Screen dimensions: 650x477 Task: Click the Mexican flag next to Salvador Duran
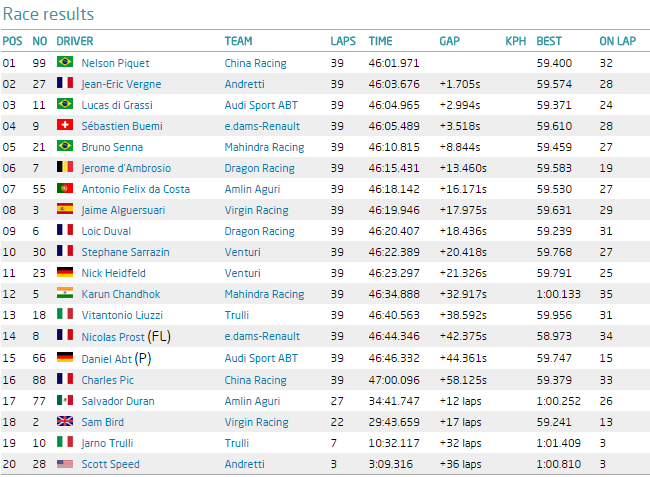(65, 400)
